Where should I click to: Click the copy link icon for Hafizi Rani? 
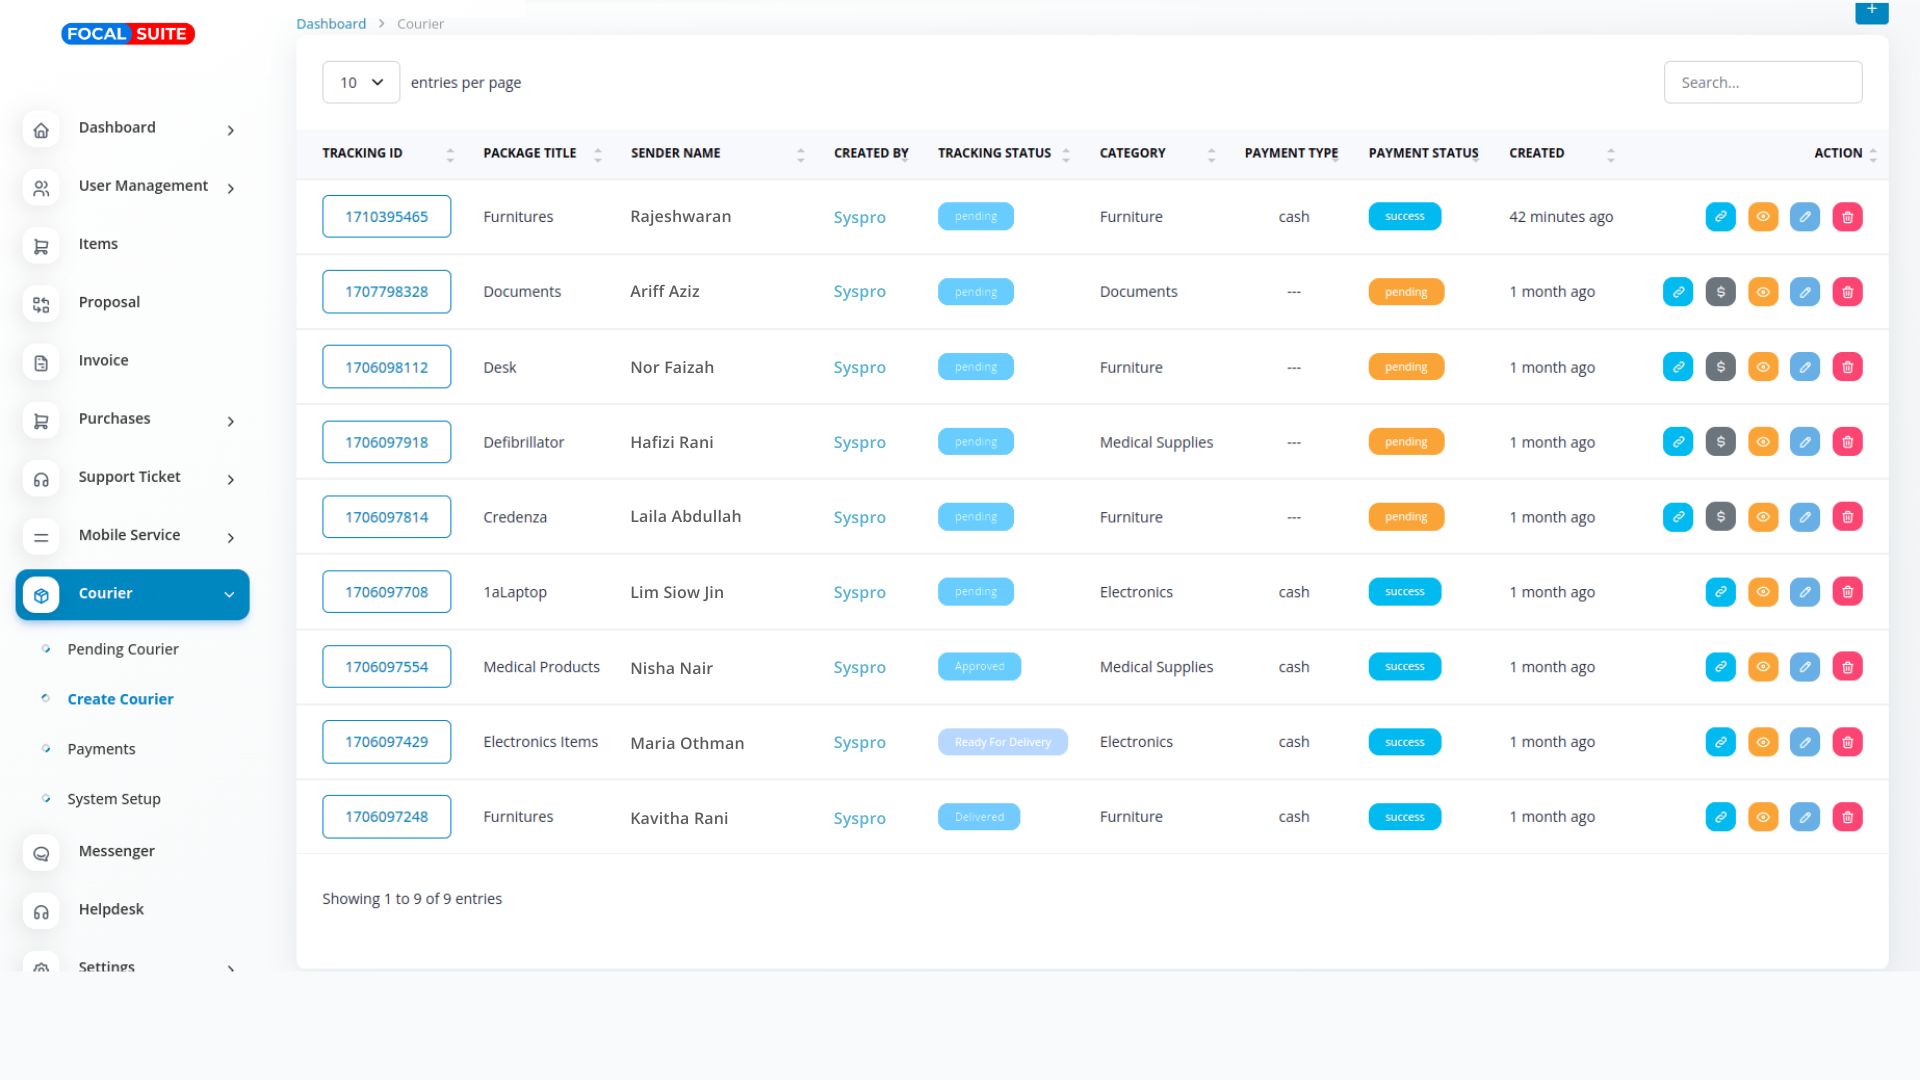click(1678, 442)
